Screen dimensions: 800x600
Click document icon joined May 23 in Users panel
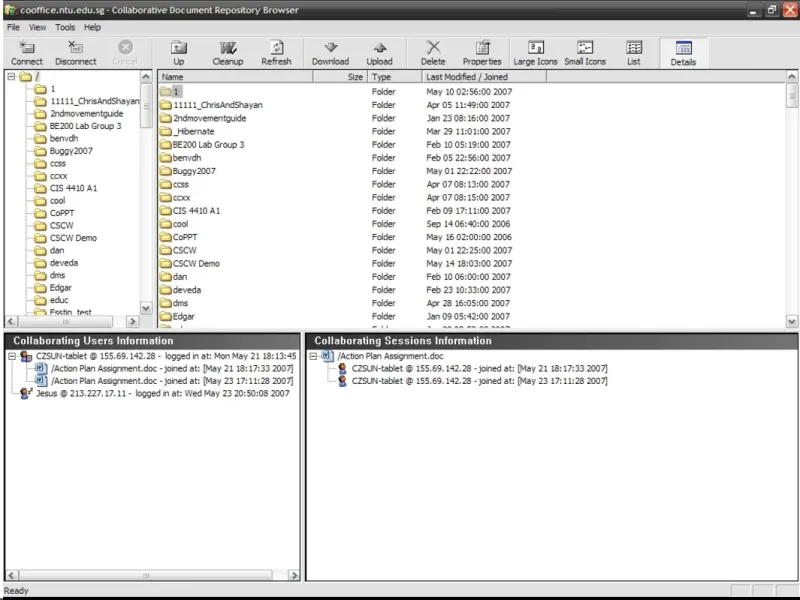click(x=41, y=381)
